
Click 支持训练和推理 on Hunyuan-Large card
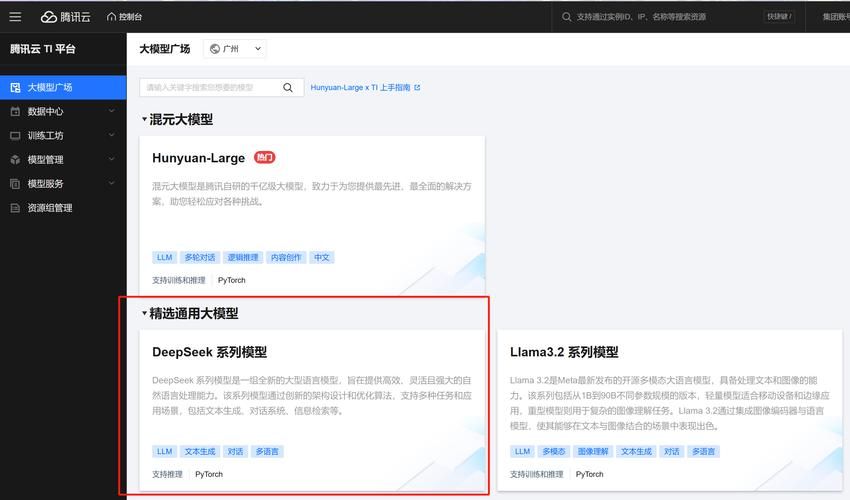click(x=178, y=280)
